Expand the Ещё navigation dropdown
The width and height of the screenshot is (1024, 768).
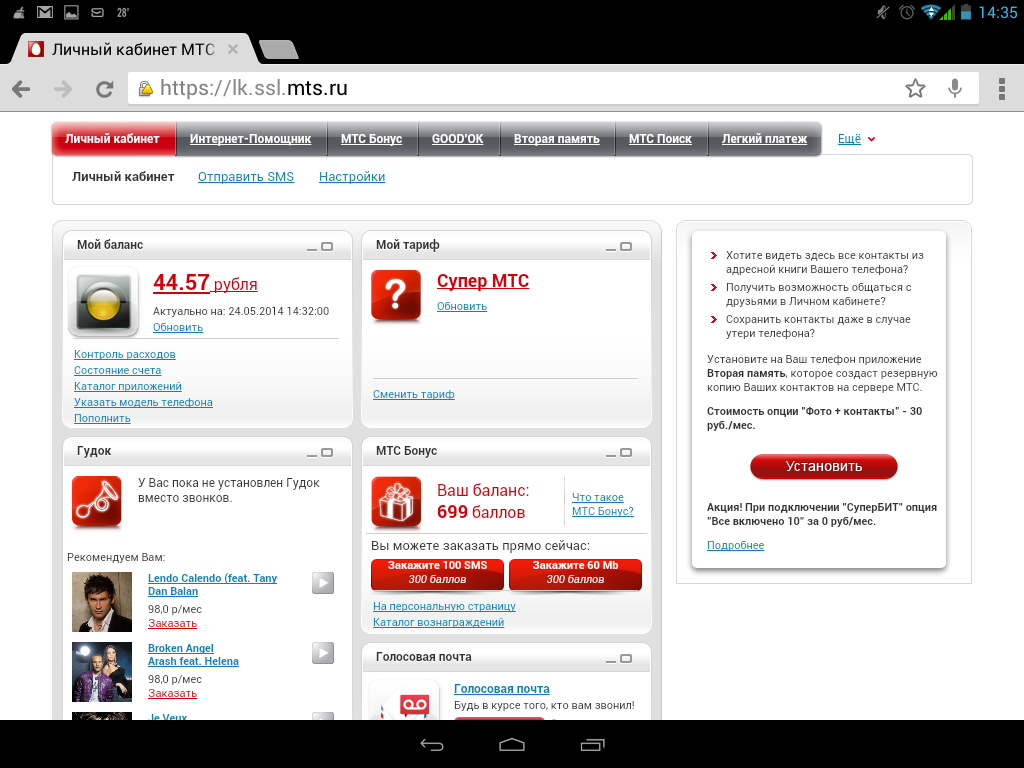(x=856, y=139)
